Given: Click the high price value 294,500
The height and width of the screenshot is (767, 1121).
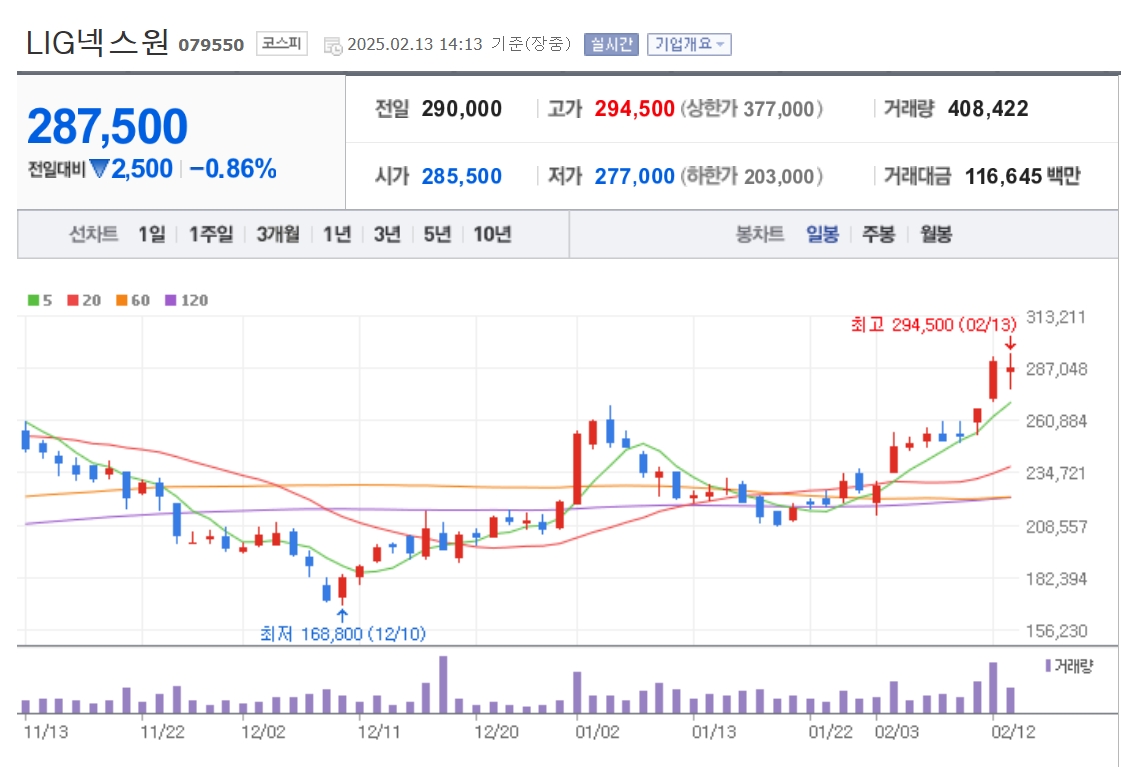Looking at the screenshot, I should pos(635,109).
